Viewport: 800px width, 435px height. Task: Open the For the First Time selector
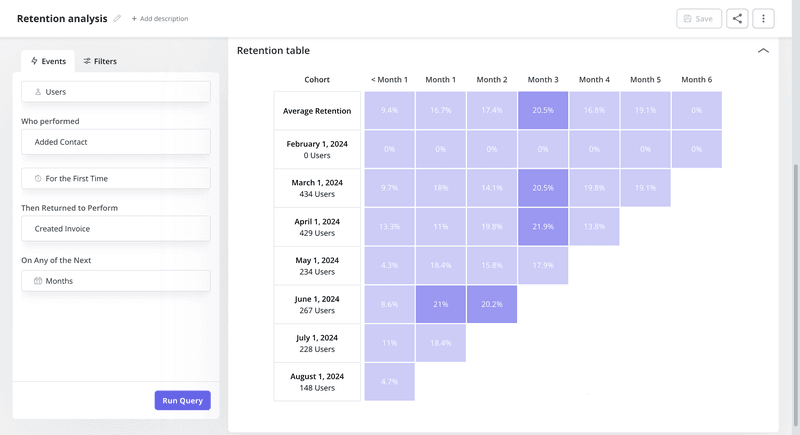[x=116, y=179]
